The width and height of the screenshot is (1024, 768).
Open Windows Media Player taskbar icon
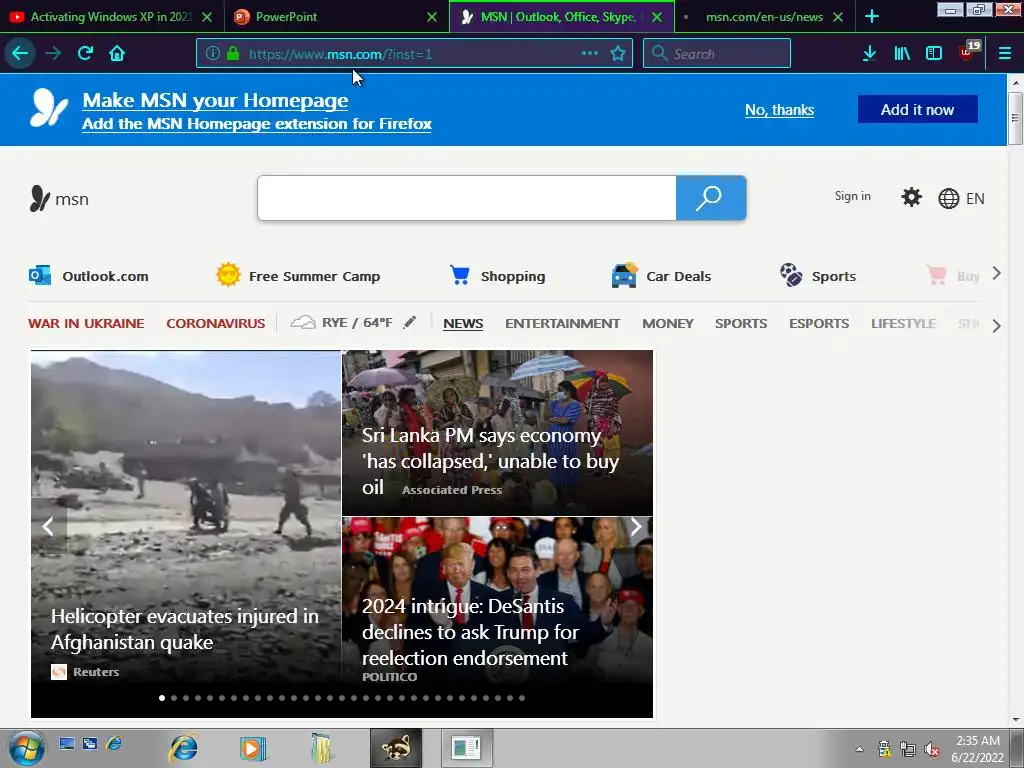point(253,748)
